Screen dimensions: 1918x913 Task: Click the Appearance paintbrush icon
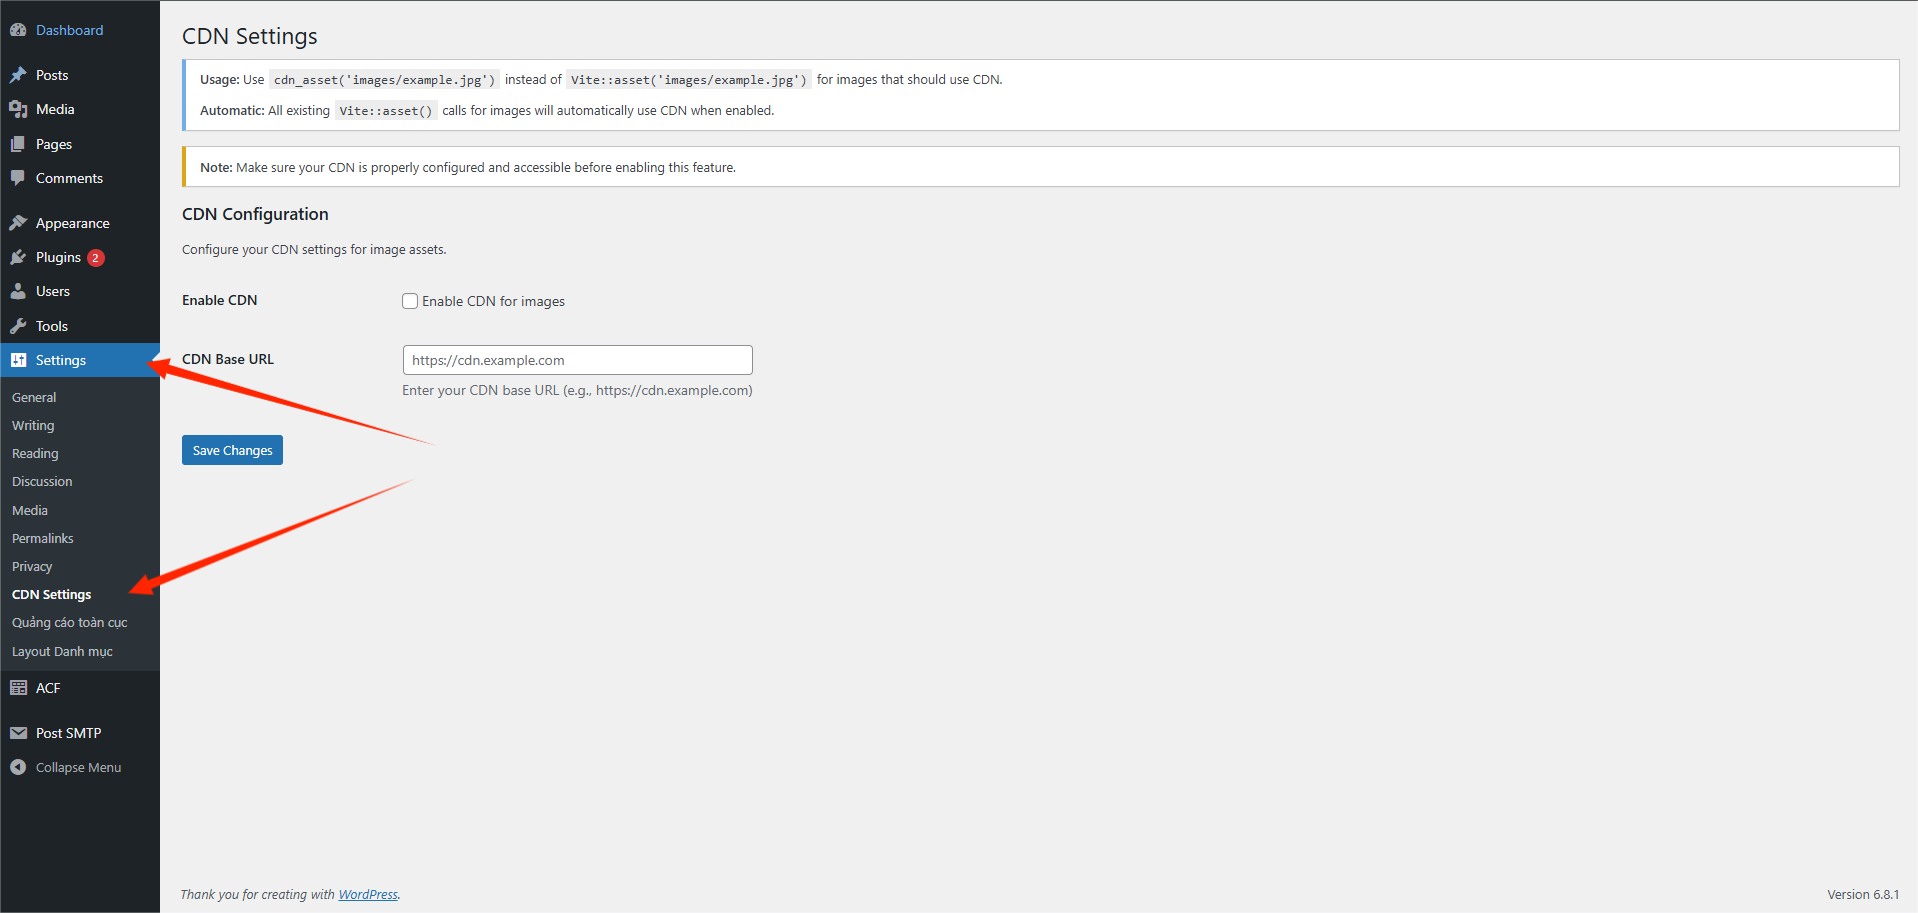pos(18,223)
